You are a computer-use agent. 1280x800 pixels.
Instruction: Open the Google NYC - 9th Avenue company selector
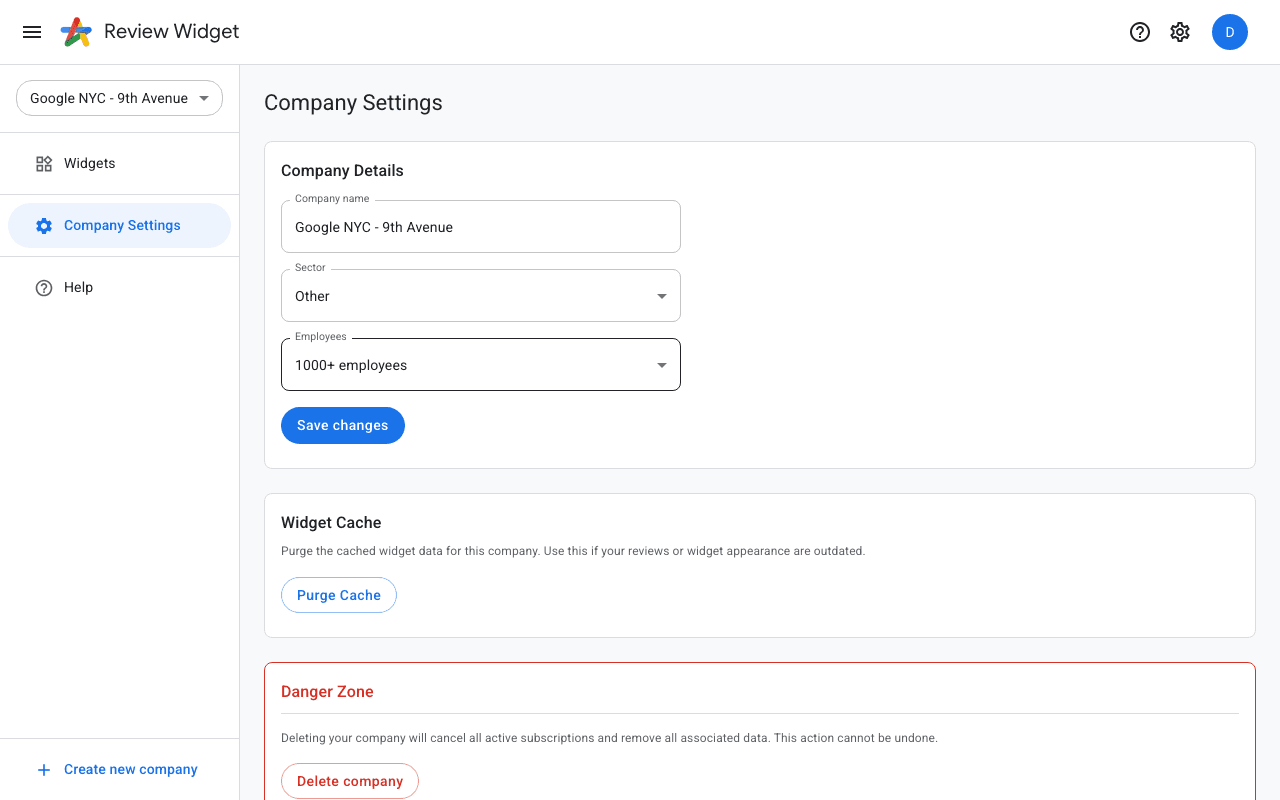tap(119, 98)
